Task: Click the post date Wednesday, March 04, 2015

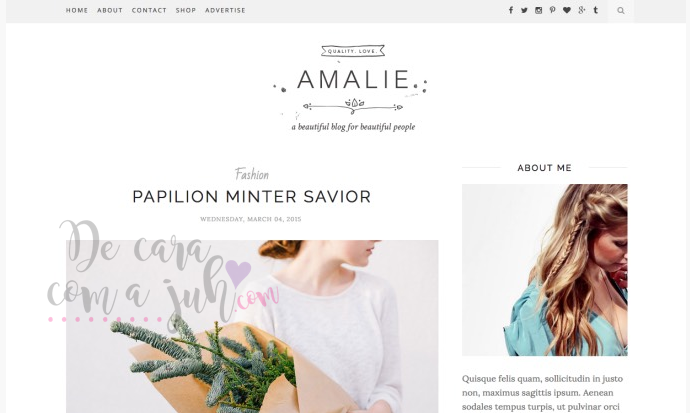Action: click(x=251, y=219)
